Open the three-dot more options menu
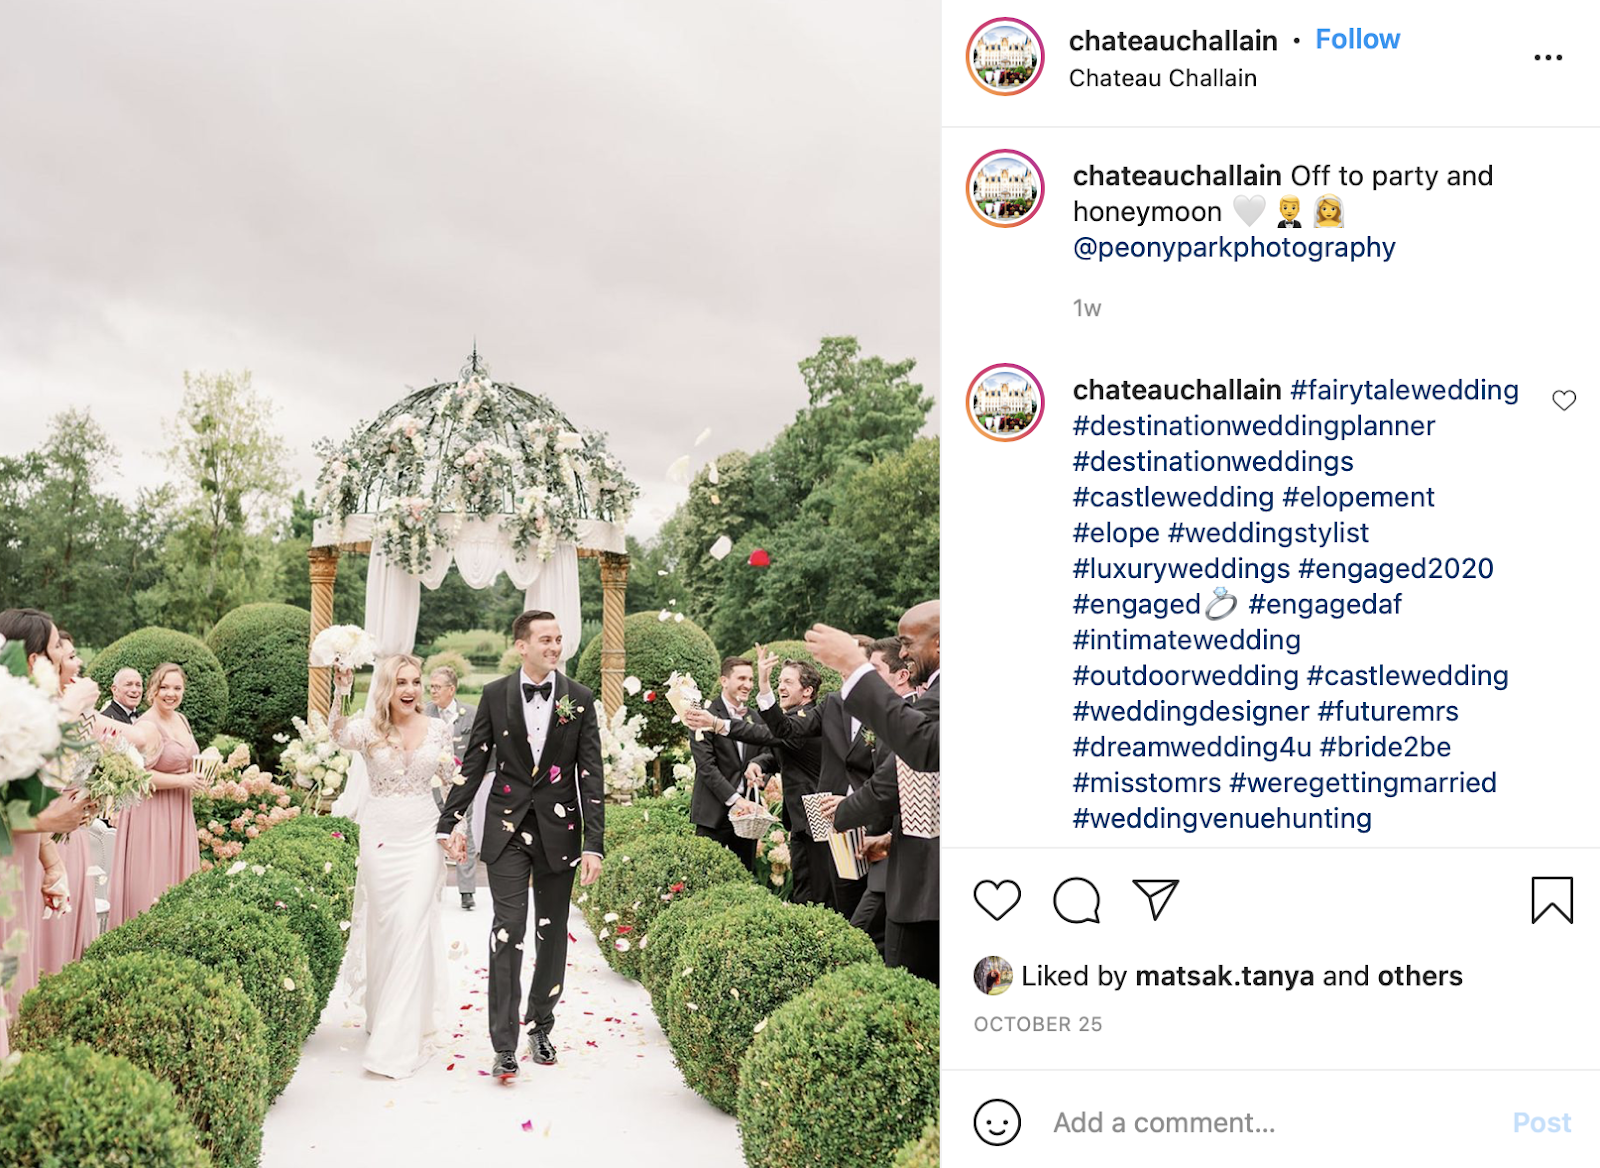 tap(1548, 58)
